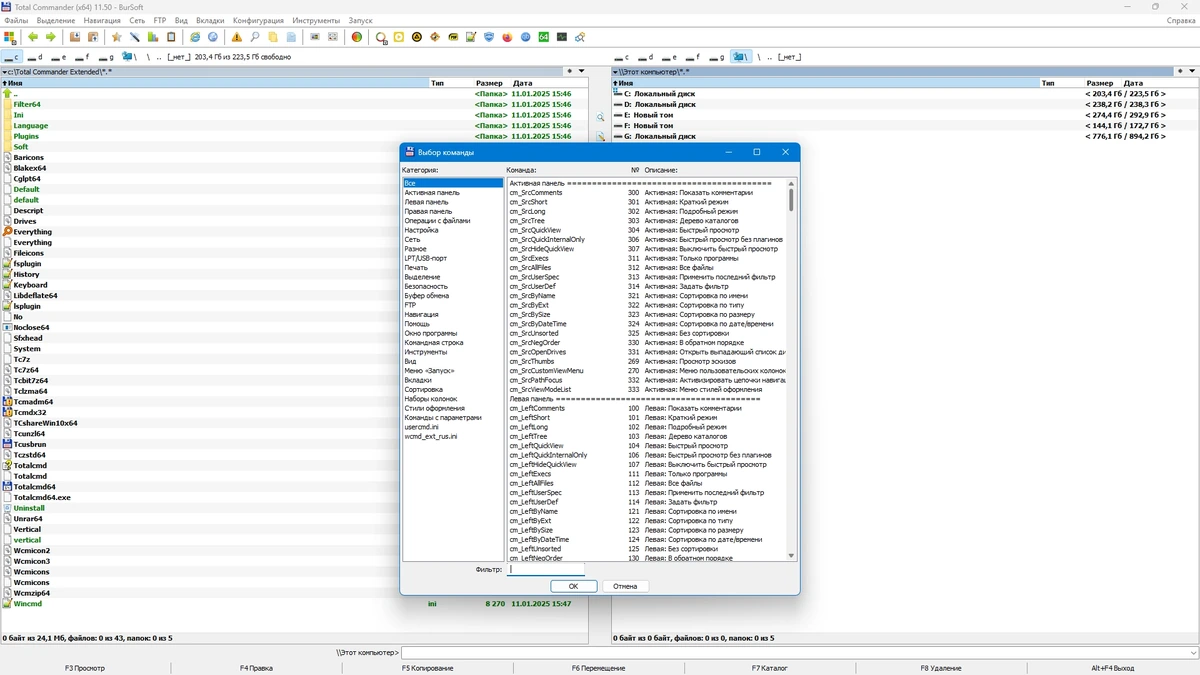Open right panel history dropdown arrow

coord(1194,72)
